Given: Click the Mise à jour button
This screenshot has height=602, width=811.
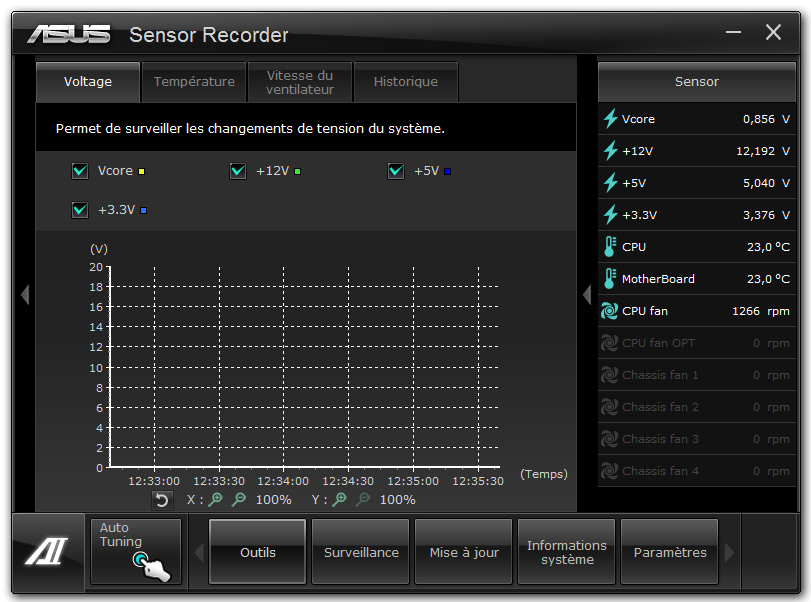Looking at the screenshot, I should pos(464,552).
